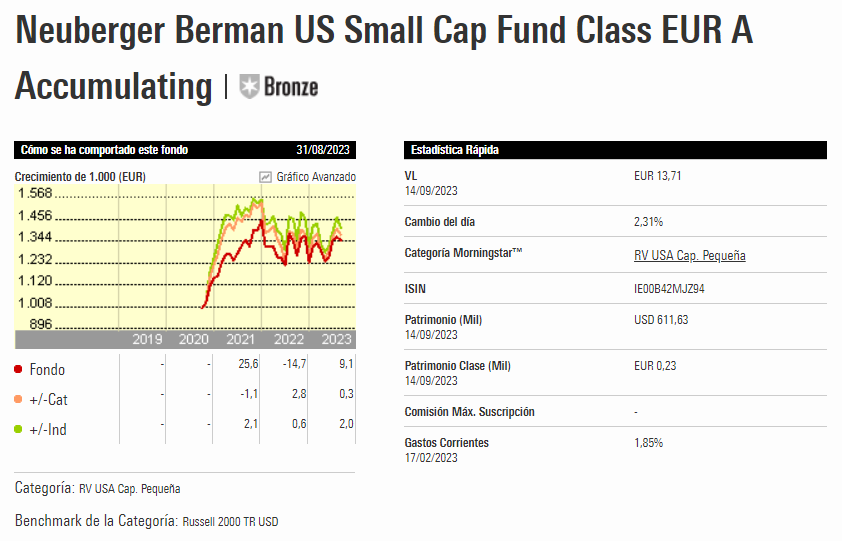Click the ISIN code IE00B42MJZ94

[x=676, y=289]
